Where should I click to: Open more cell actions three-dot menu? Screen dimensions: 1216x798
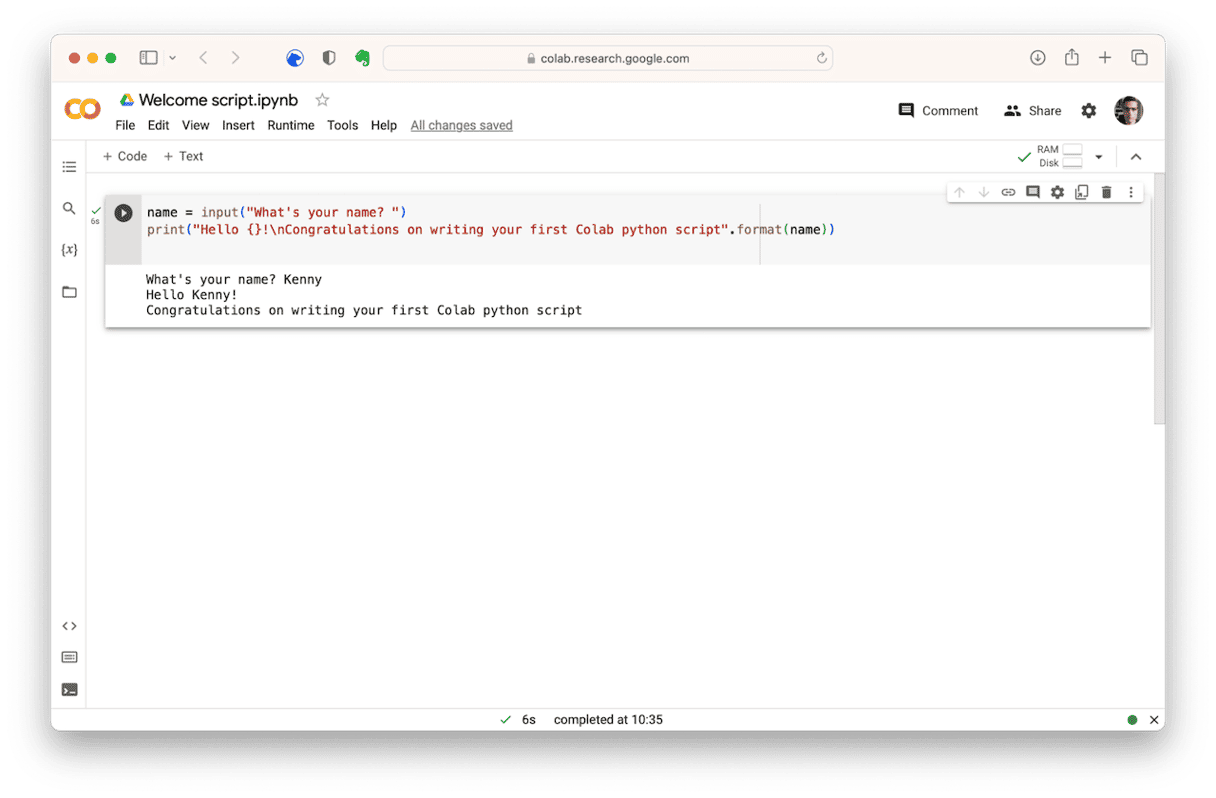coord(1131,192)
